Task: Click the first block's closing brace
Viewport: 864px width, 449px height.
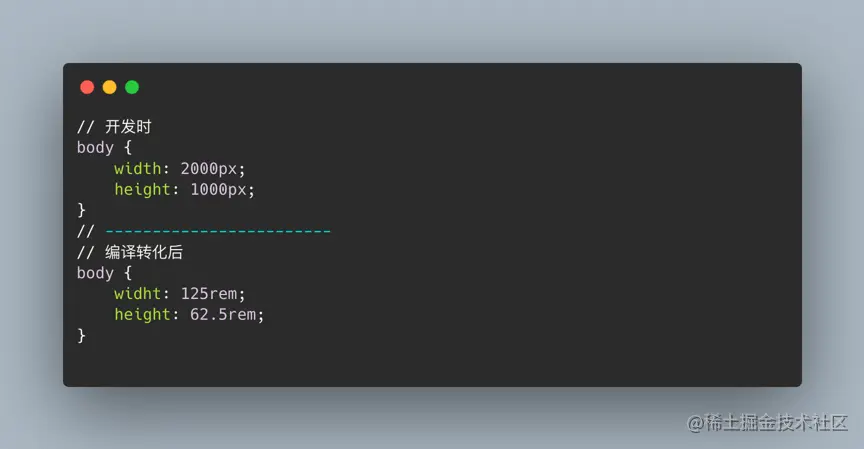Action: click(82, 210)
